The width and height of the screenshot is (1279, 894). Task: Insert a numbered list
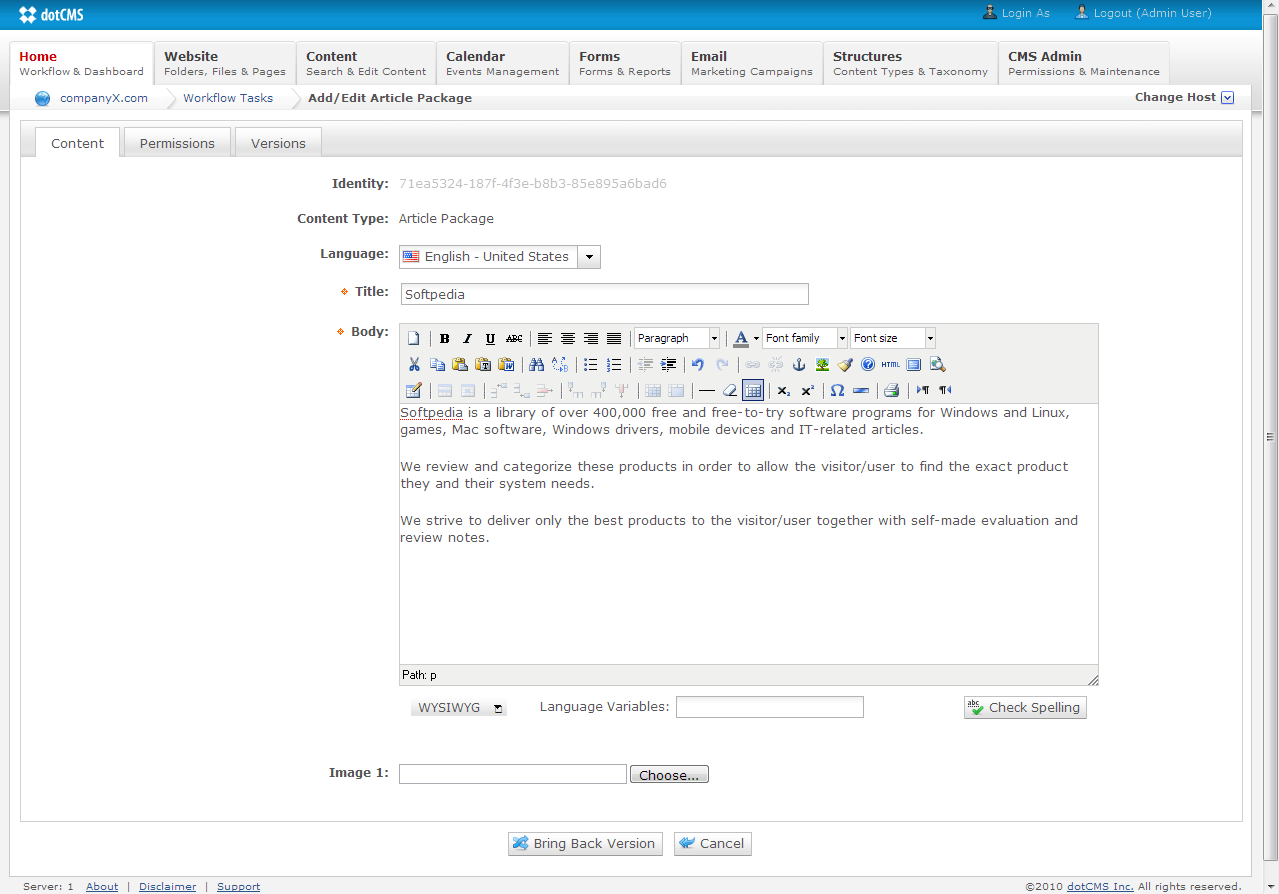point(614,364)
